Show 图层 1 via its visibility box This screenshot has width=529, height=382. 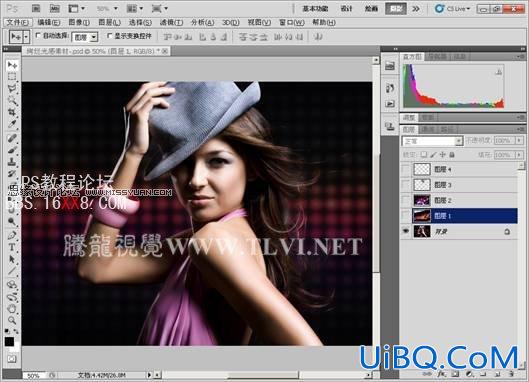pos(406,216)
